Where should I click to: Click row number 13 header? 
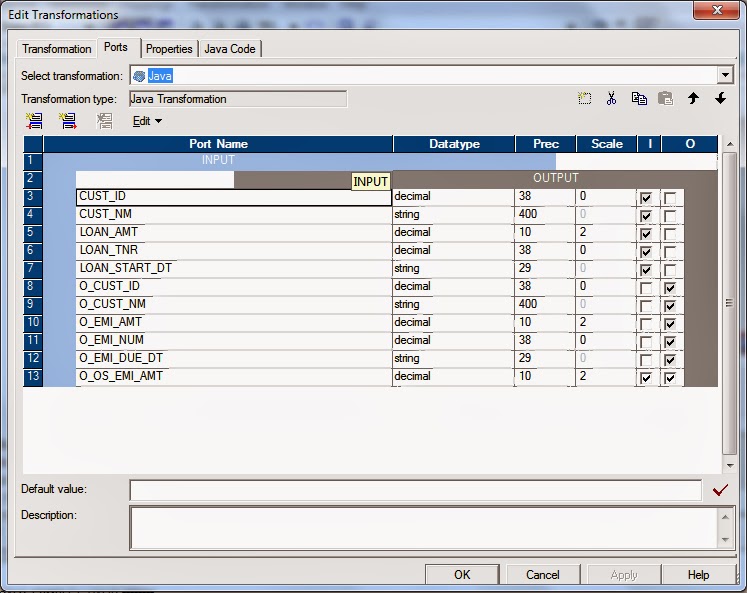33,376
